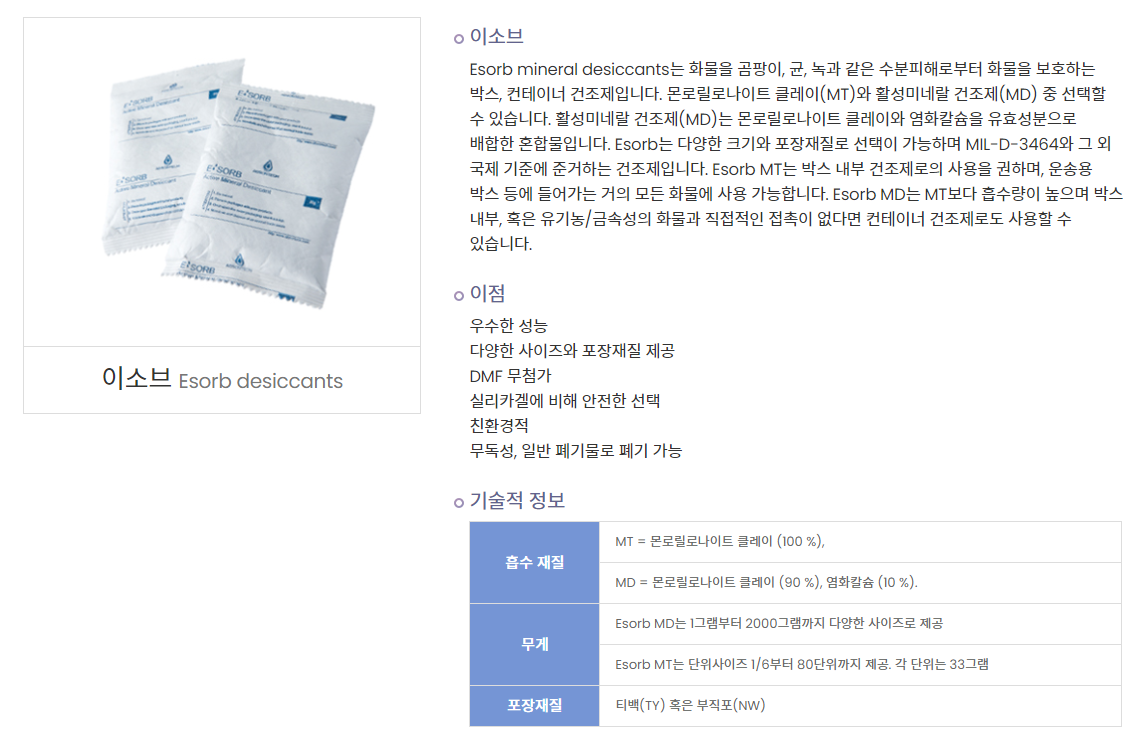Click the DMF 무첨가 benefit line
Screen dimensions: 1142x741
(x=511, y=376)
